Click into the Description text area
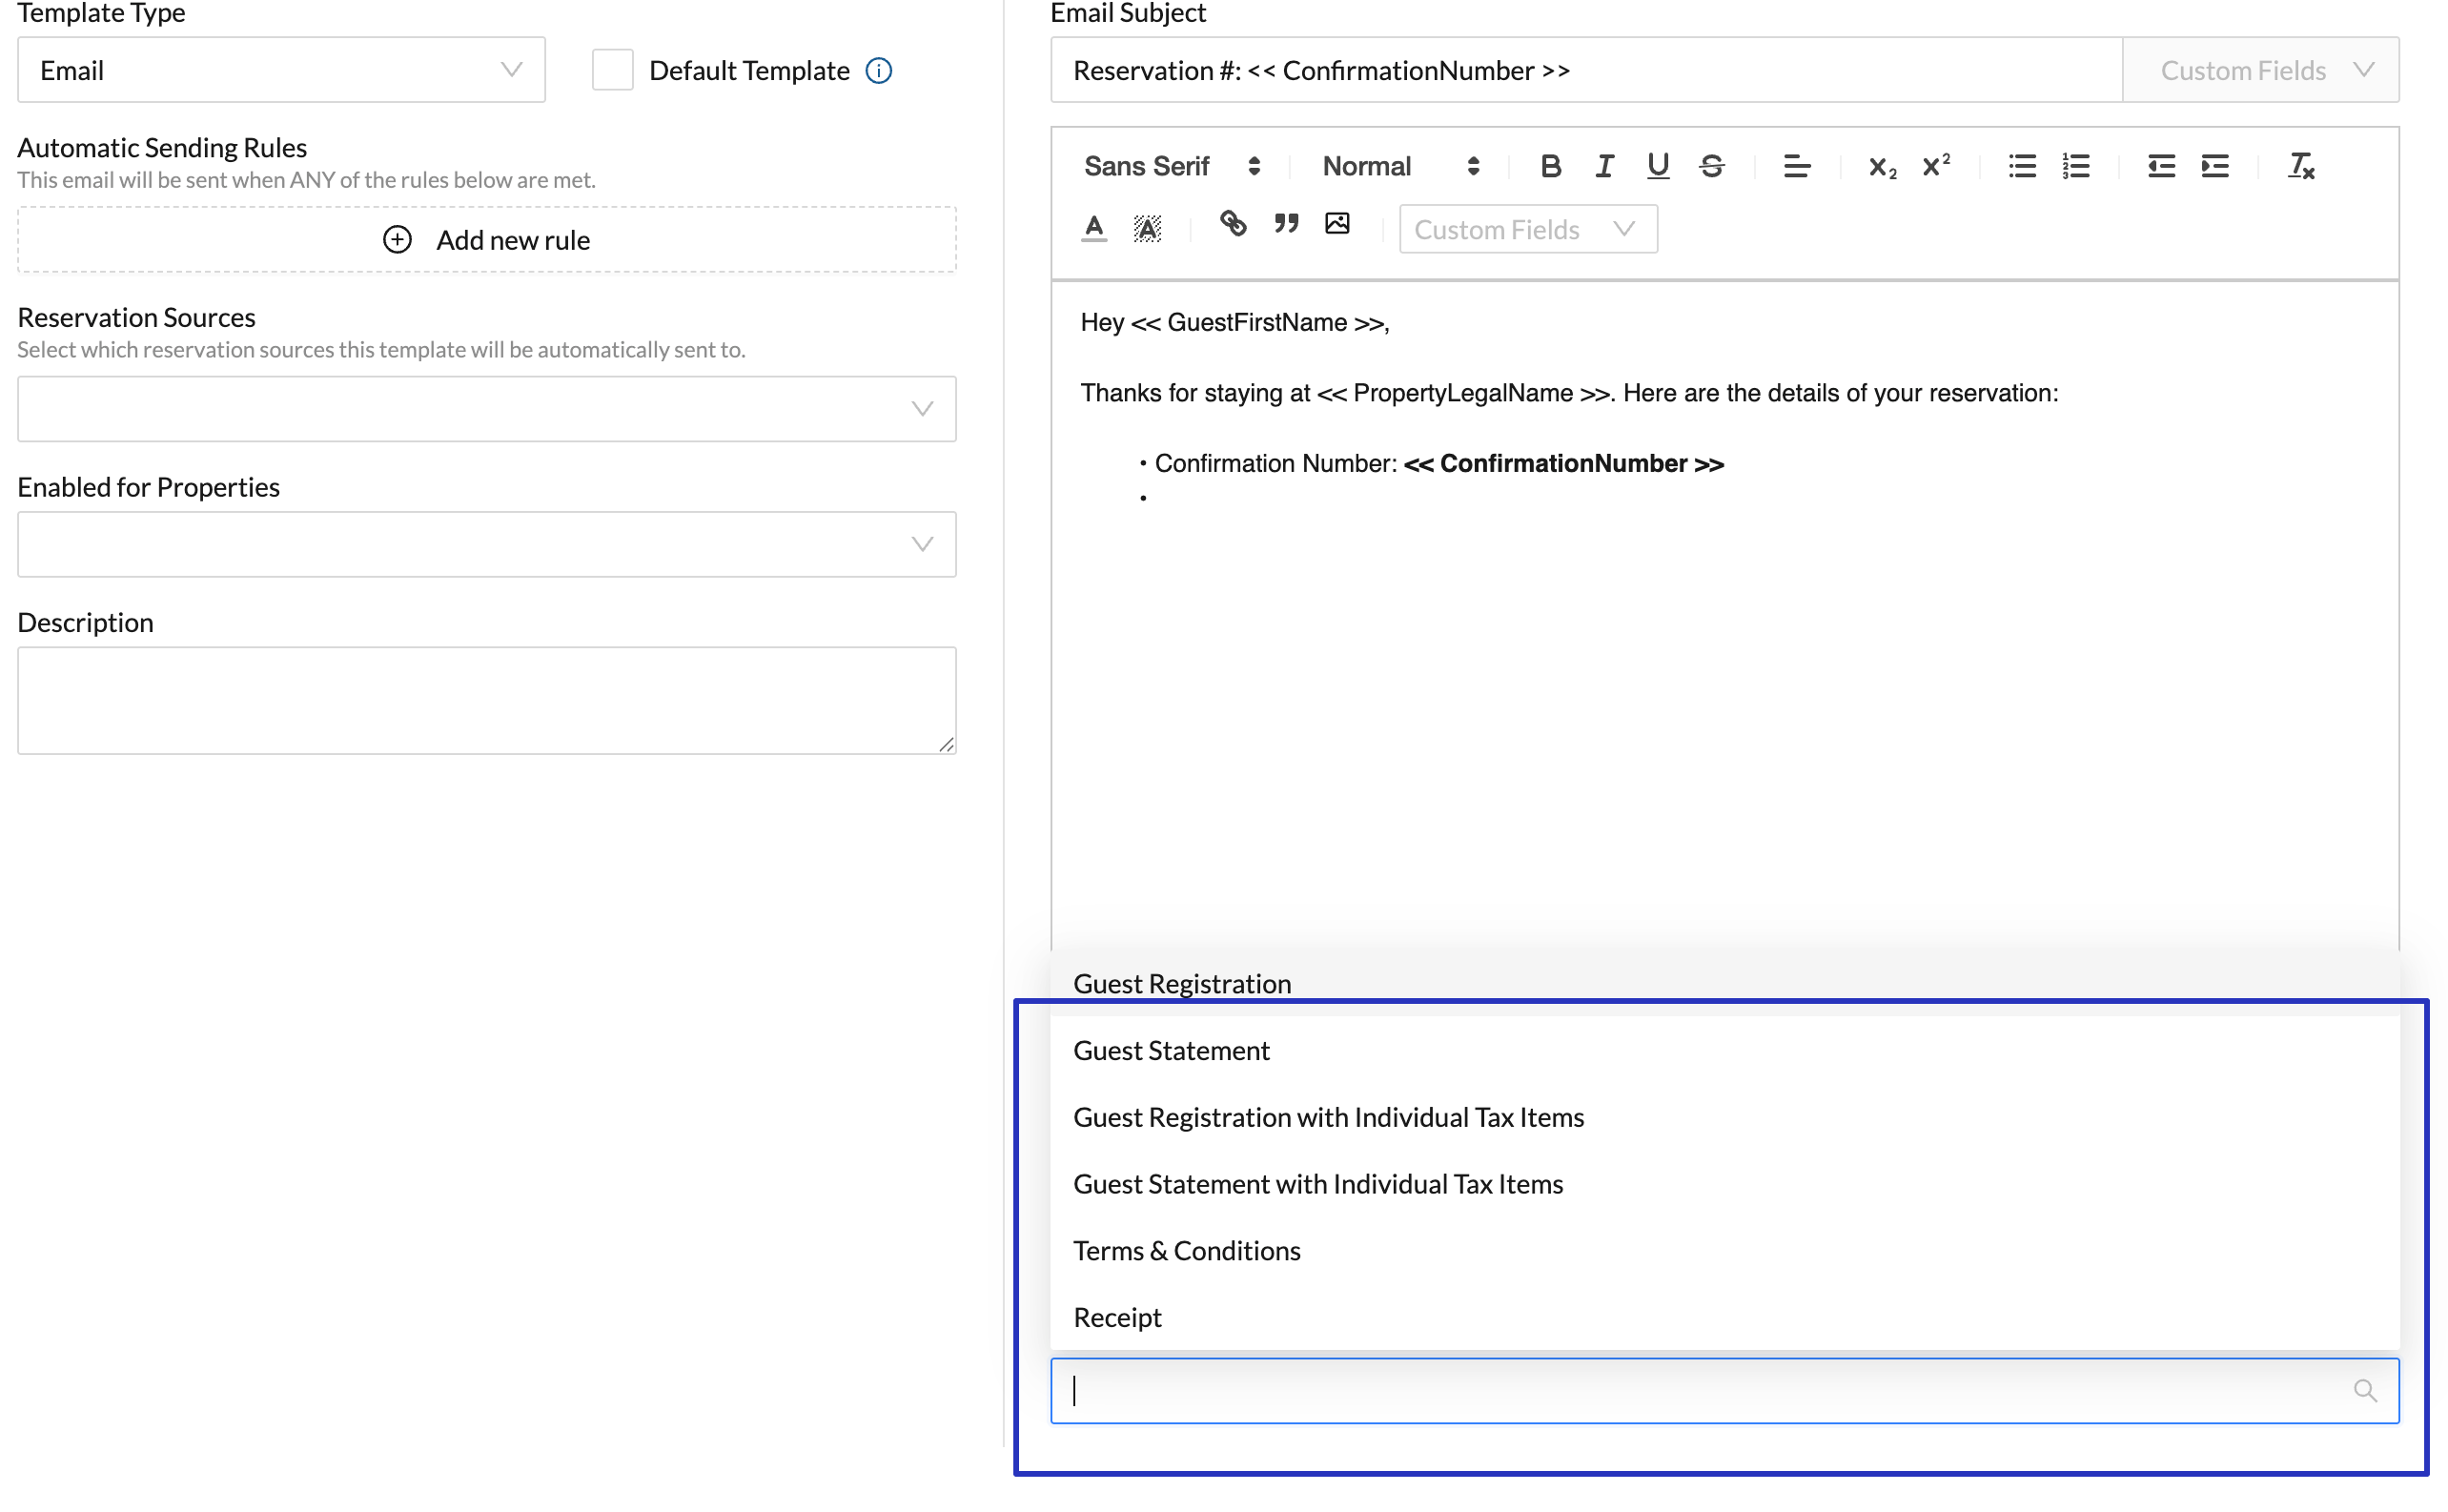This screenshot has width=2448, height=1512. coord(486,700)
